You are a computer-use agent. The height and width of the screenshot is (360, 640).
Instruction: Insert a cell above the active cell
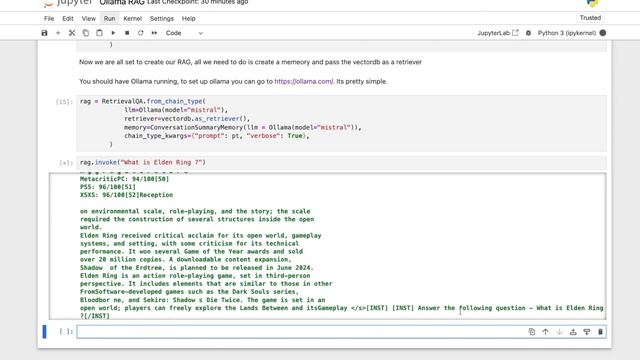[x=573, y=332]
